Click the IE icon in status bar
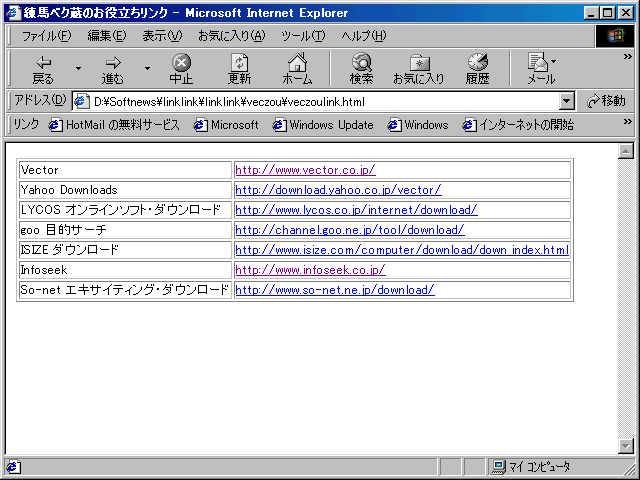The image size is (640, 480). [13, 467]
